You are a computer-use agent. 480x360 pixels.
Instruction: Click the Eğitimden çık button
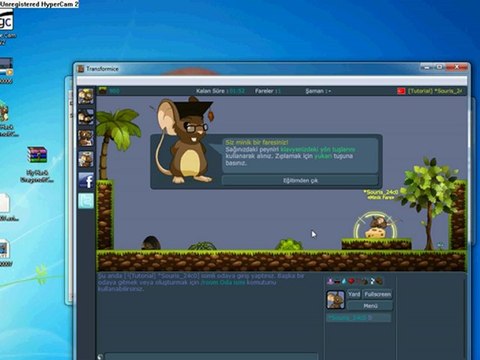pos(300,180)
